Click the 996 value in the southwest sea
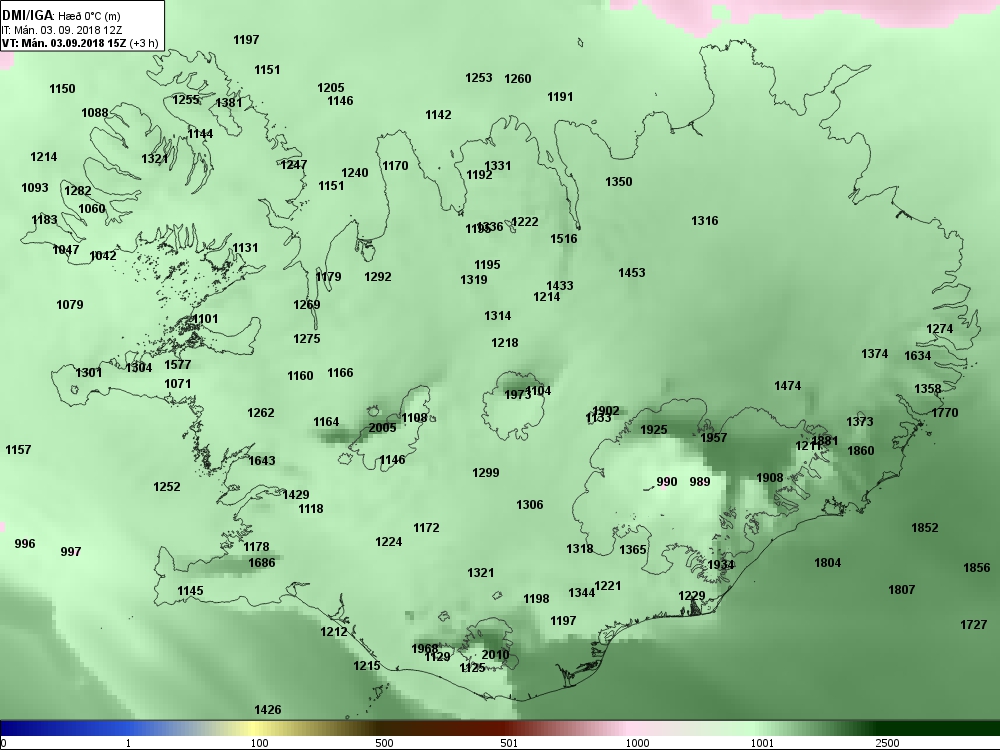The width and height of the screenshot is (1000, 750). [24, 543]
